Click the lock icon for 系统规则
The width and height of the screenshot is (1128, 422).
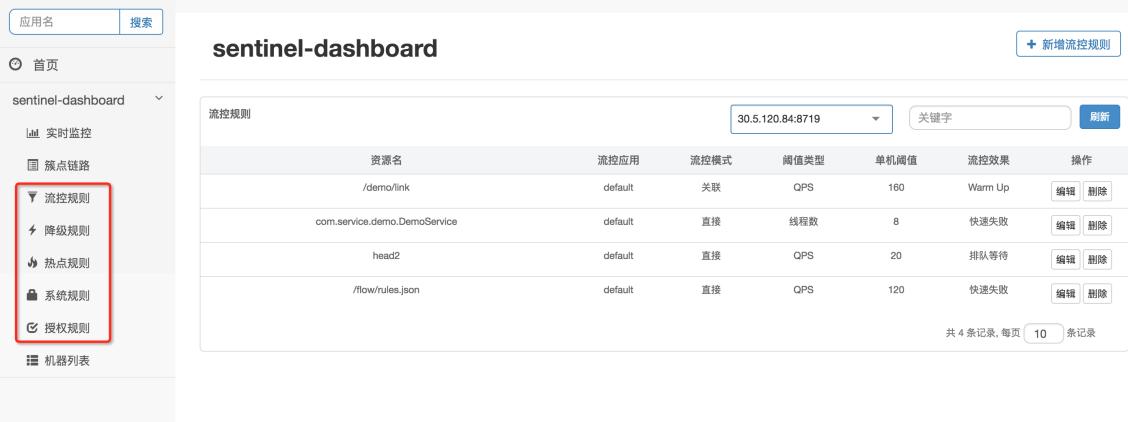pos(32,295)
